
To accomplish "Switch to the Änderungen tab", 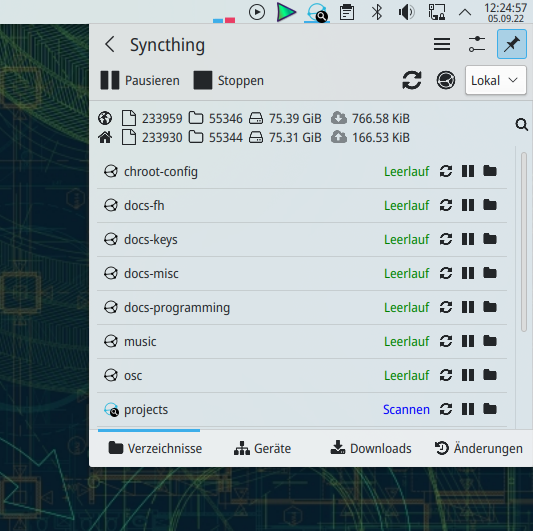I will click(479, 448).
